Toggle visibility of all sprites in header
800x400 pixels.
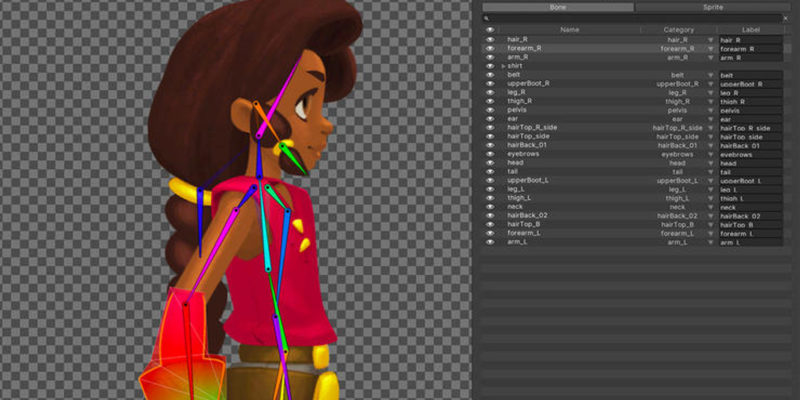point(490,30)
